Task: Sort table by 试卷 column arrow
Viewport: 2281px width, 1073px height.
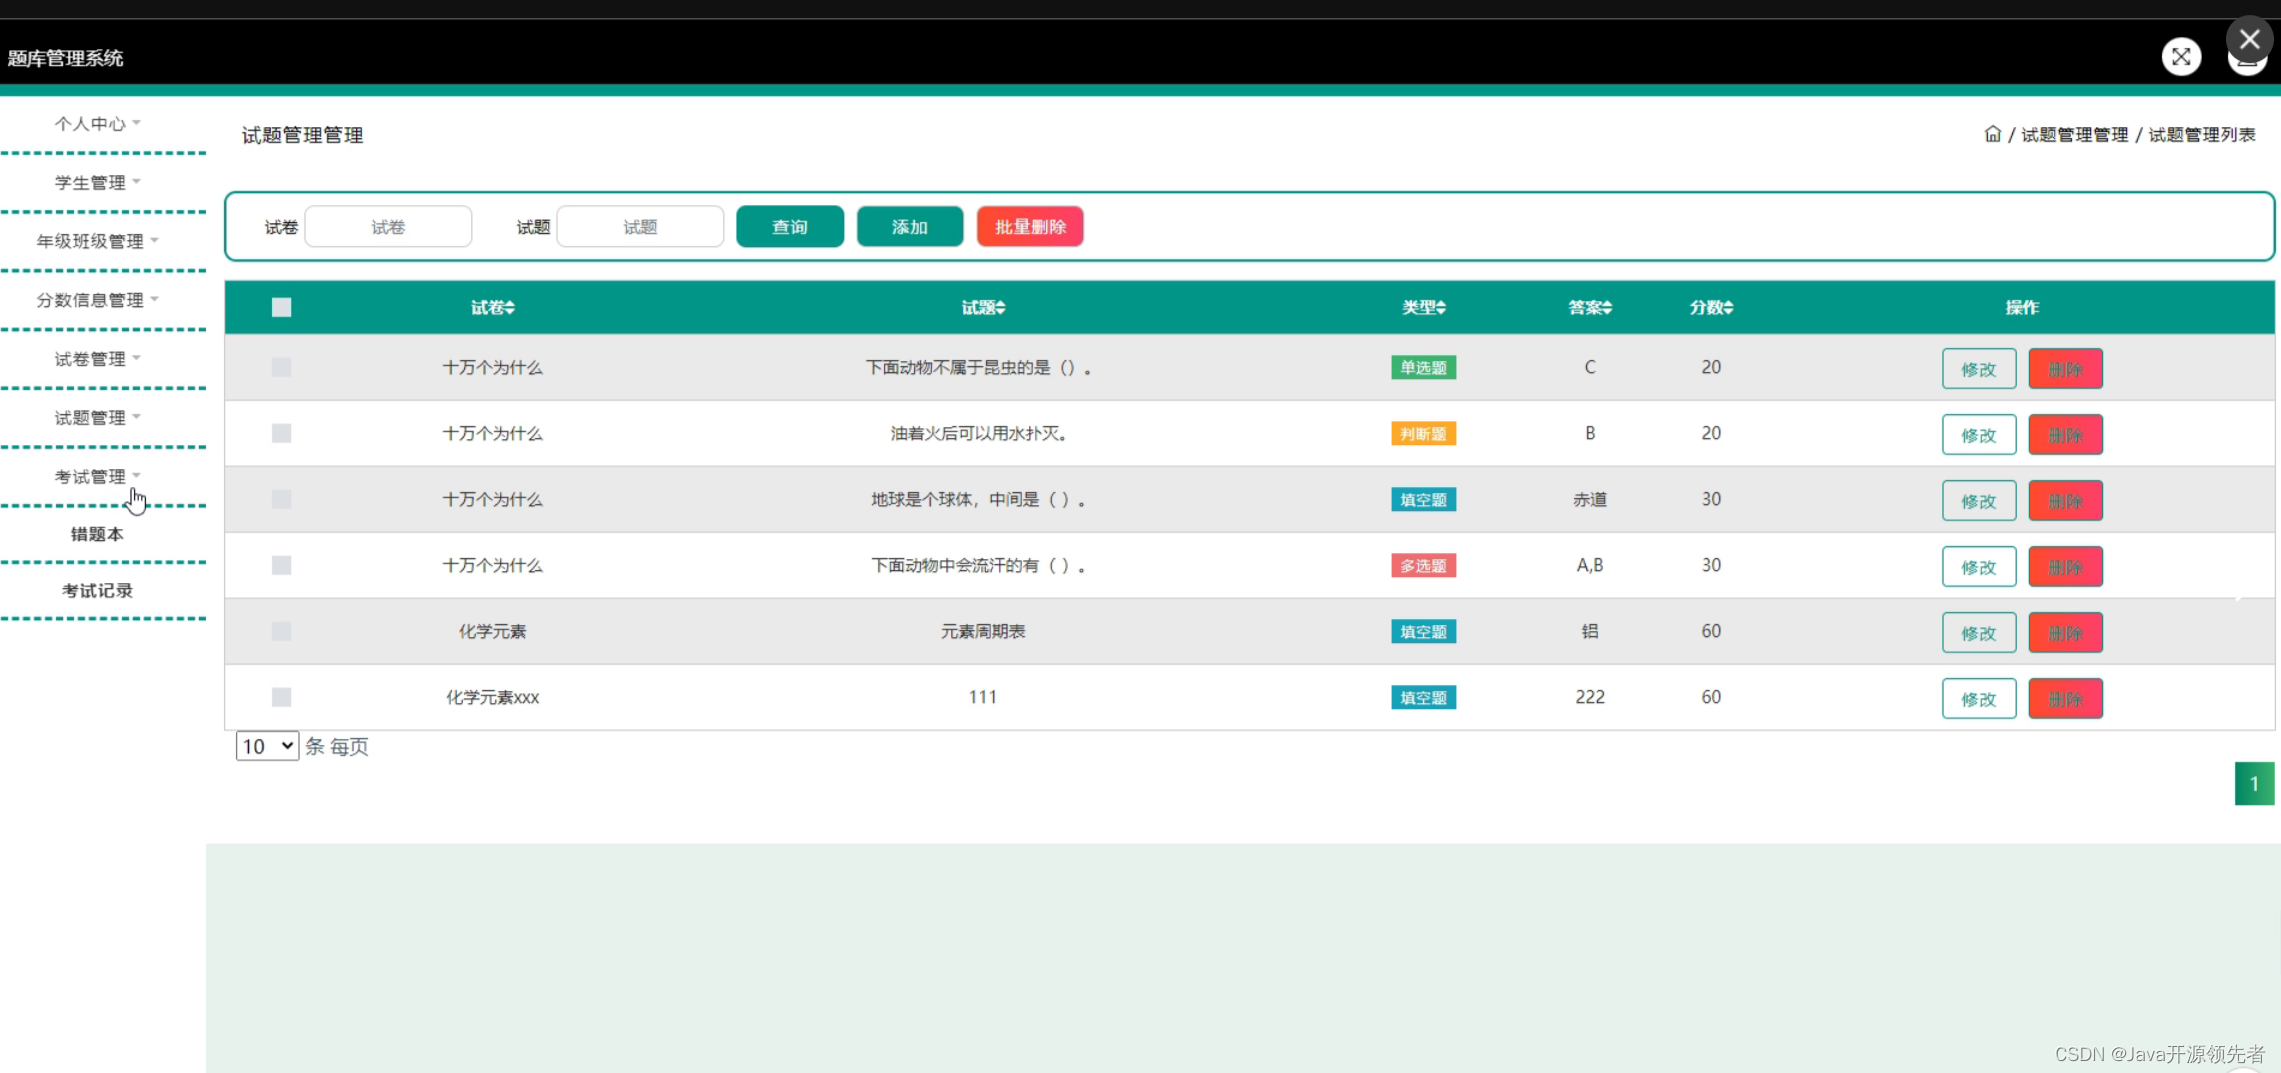Action: [510, 308]
